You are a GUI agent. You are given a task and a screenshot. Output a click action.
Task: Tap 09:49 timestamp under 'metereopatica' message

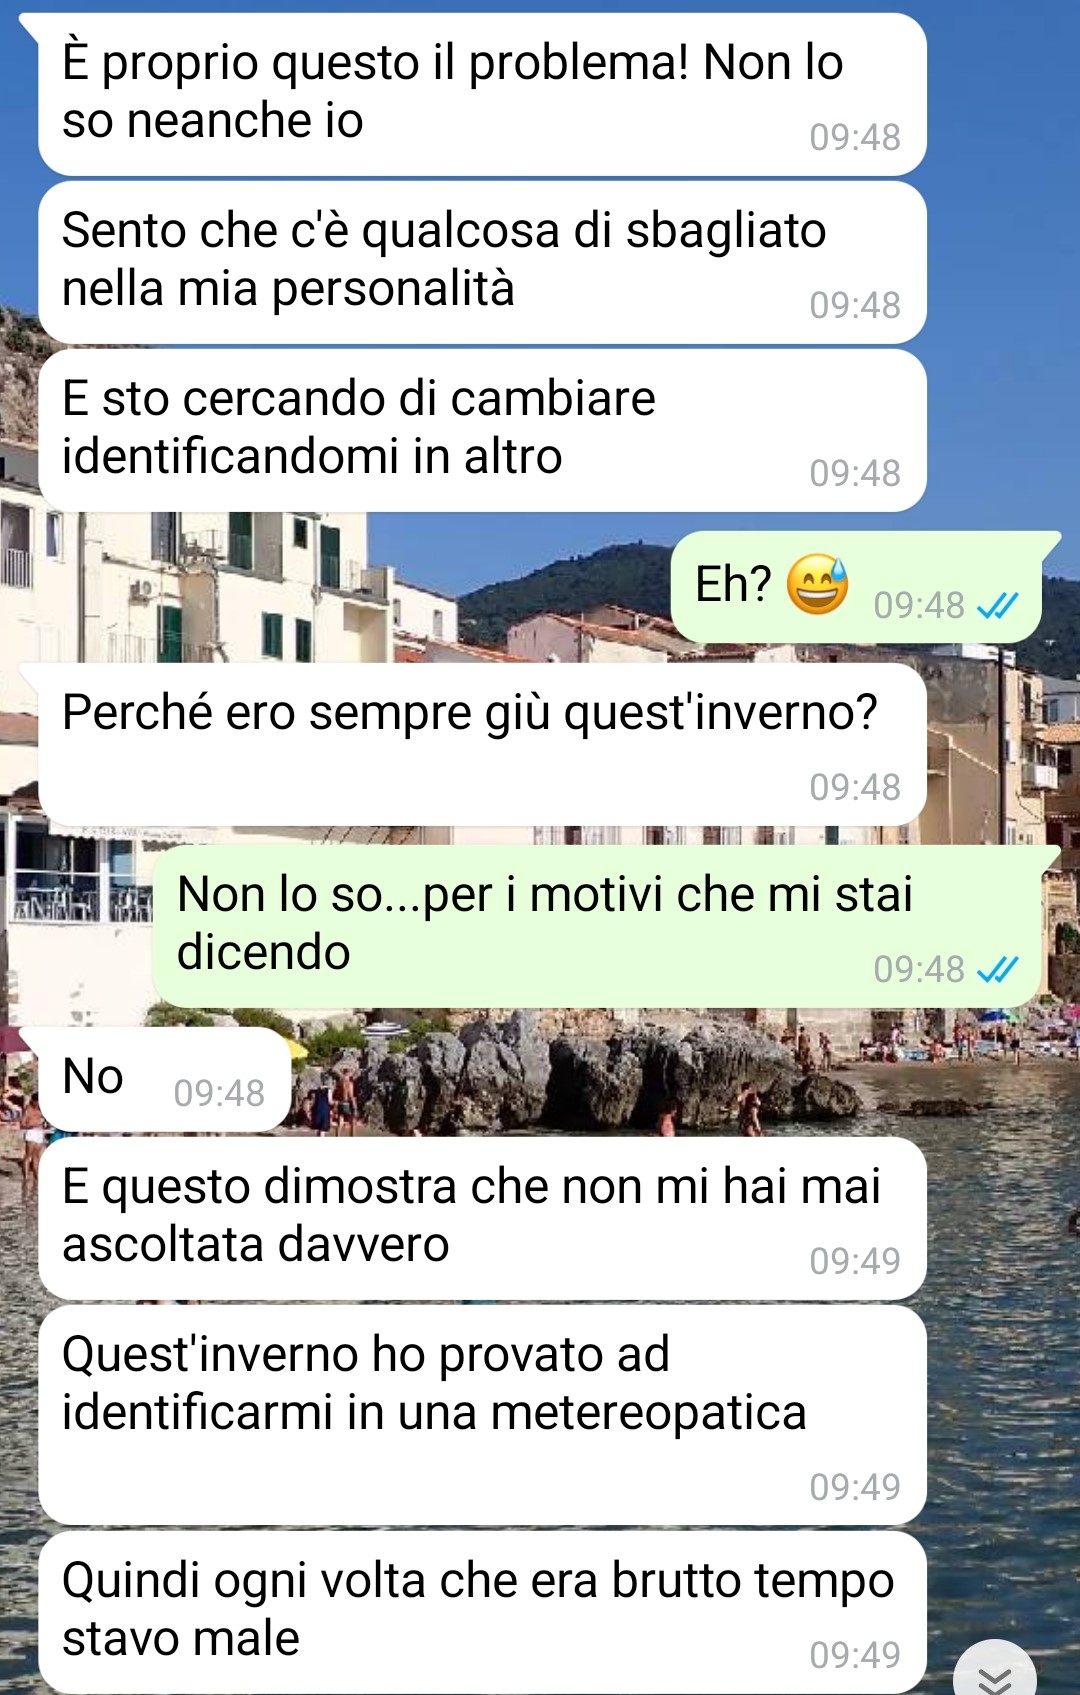[855, 1487]
